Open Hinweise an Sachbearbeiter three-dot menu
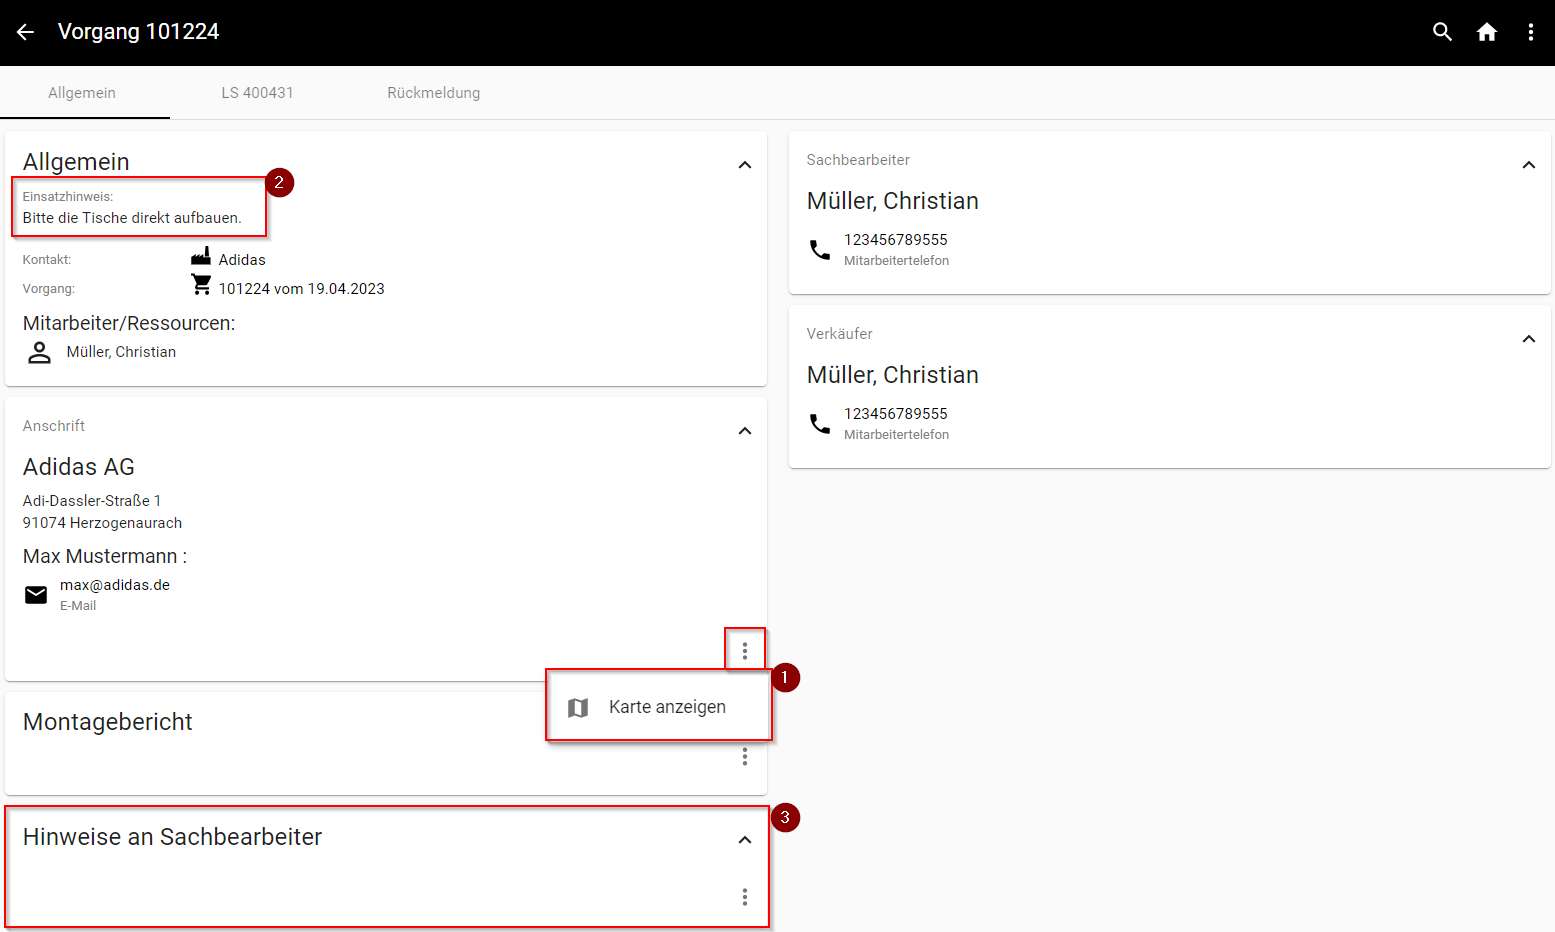Screen dimensions: 1555x932 pos(745,896)
